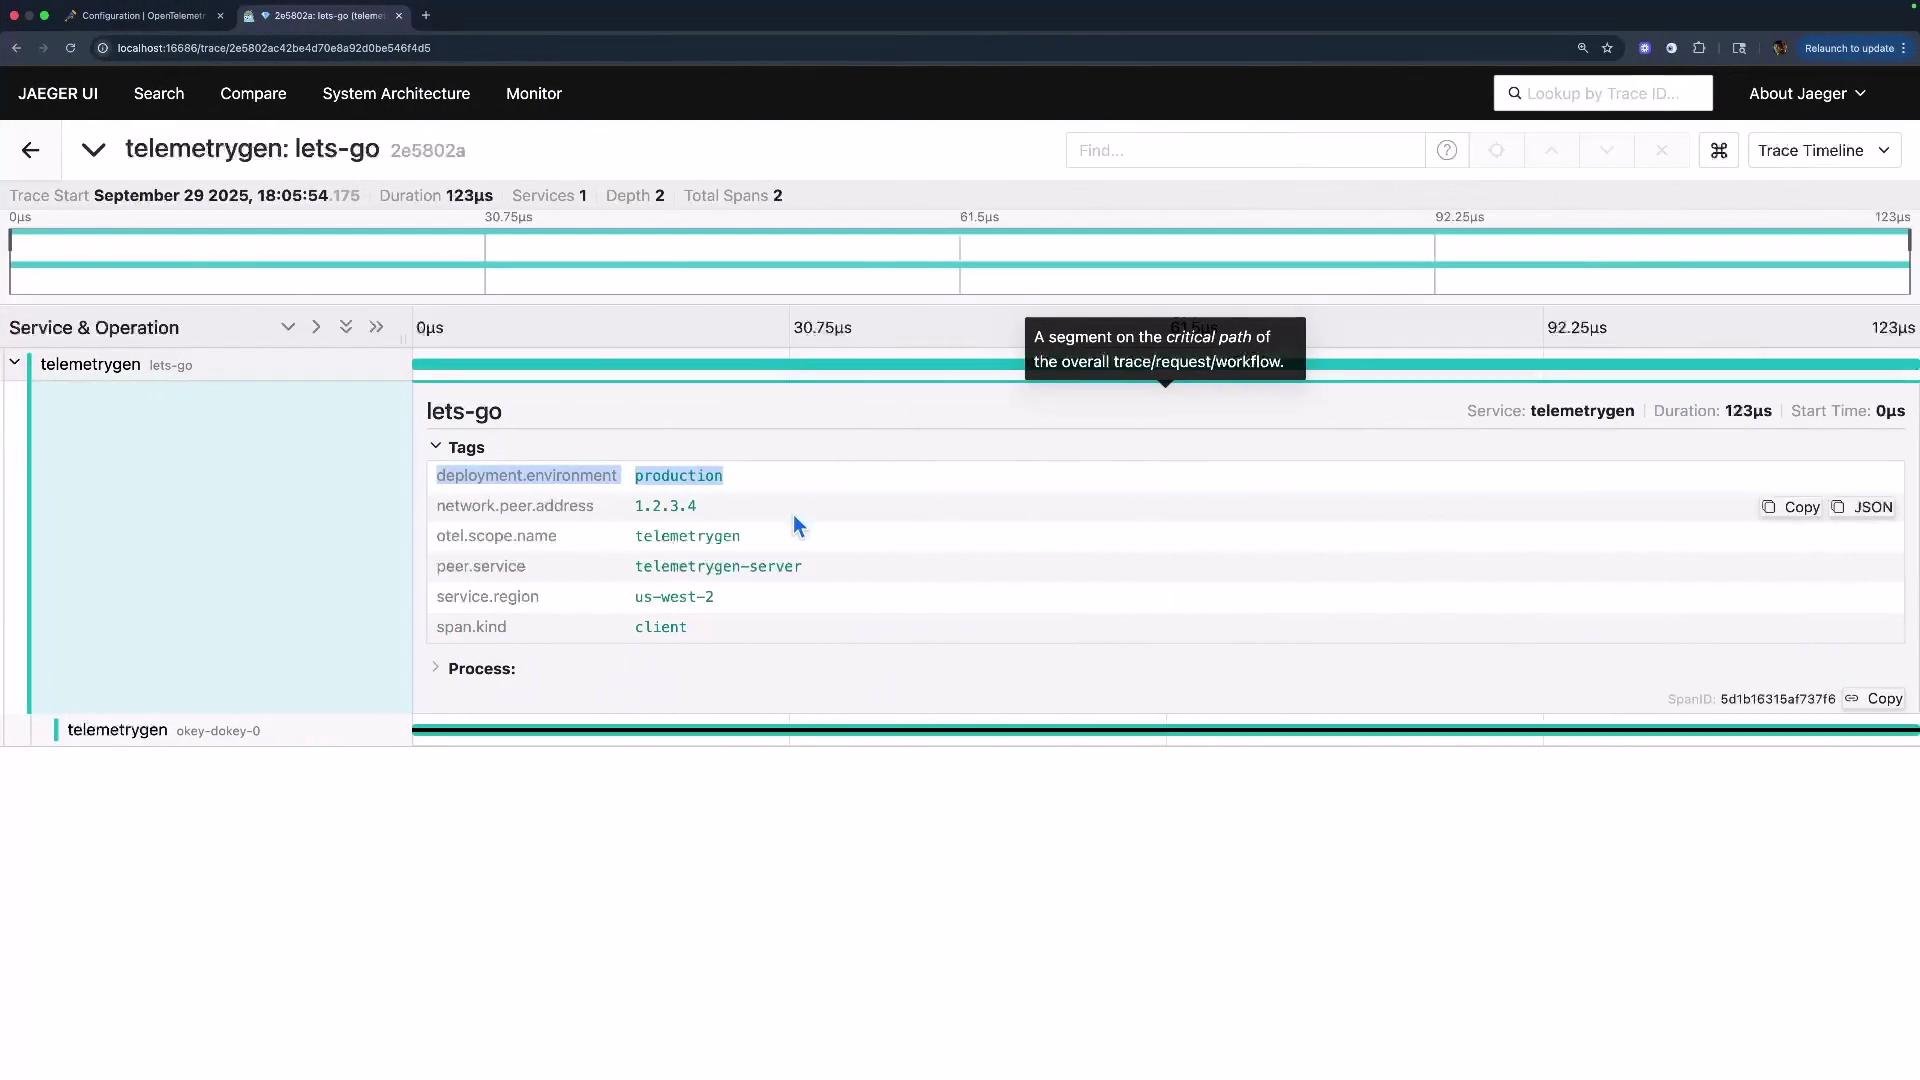Click the production tag value
Image resolution: width=1920 pixels, height=1080 pixels.
point(678,476)
